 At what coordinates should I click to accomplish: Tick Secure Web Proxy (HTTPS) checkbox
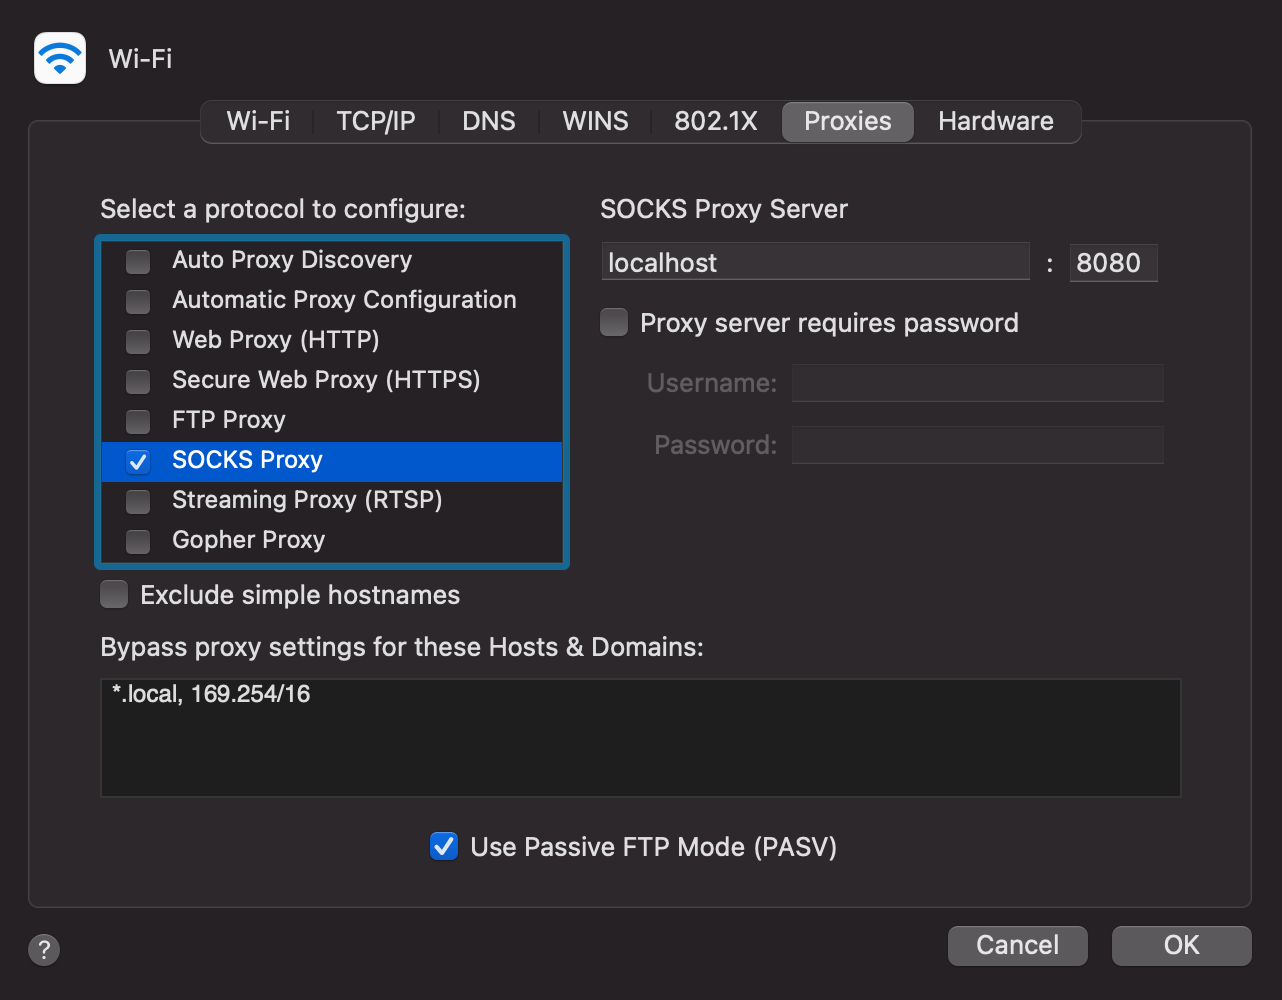tap(138, 381)
